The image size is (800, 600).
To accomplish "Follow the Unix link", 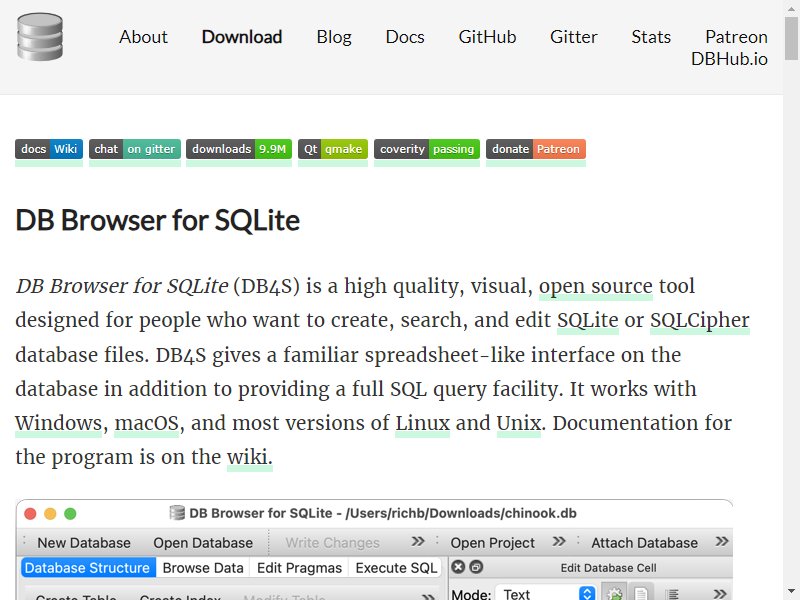I will pos(518,423).
